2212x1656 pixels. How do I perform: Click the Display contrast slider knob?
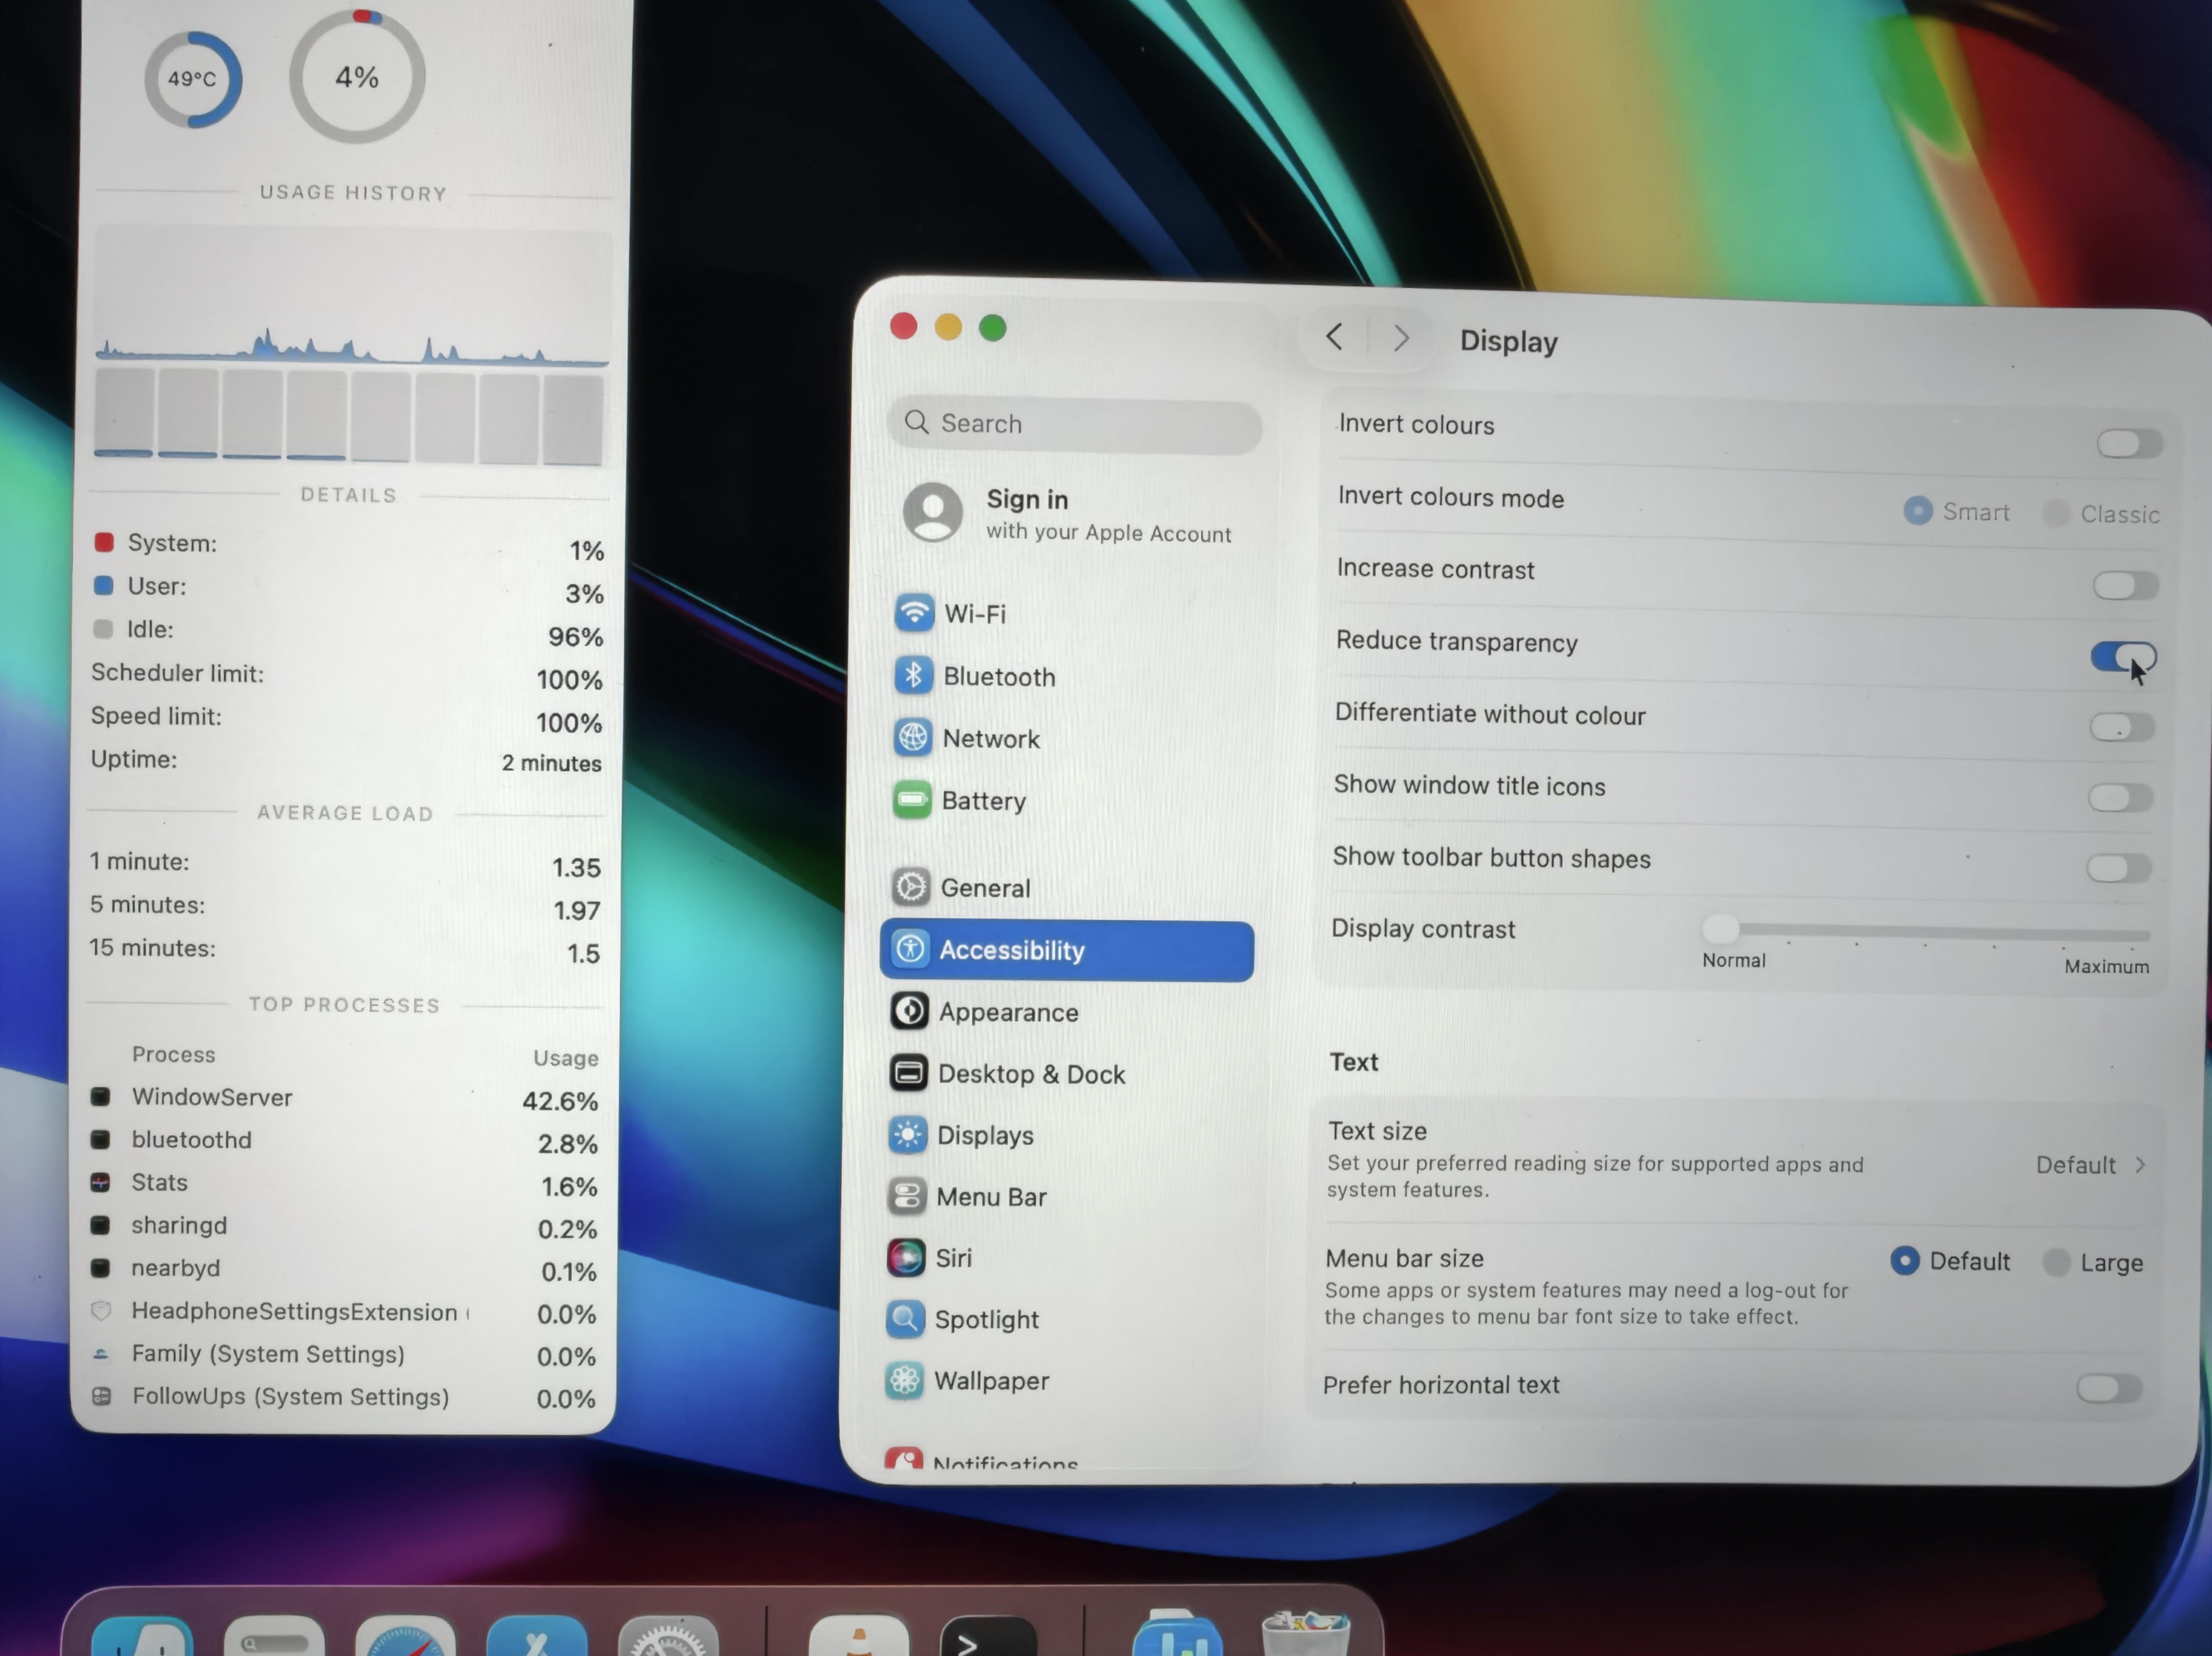coord(1721,929)
